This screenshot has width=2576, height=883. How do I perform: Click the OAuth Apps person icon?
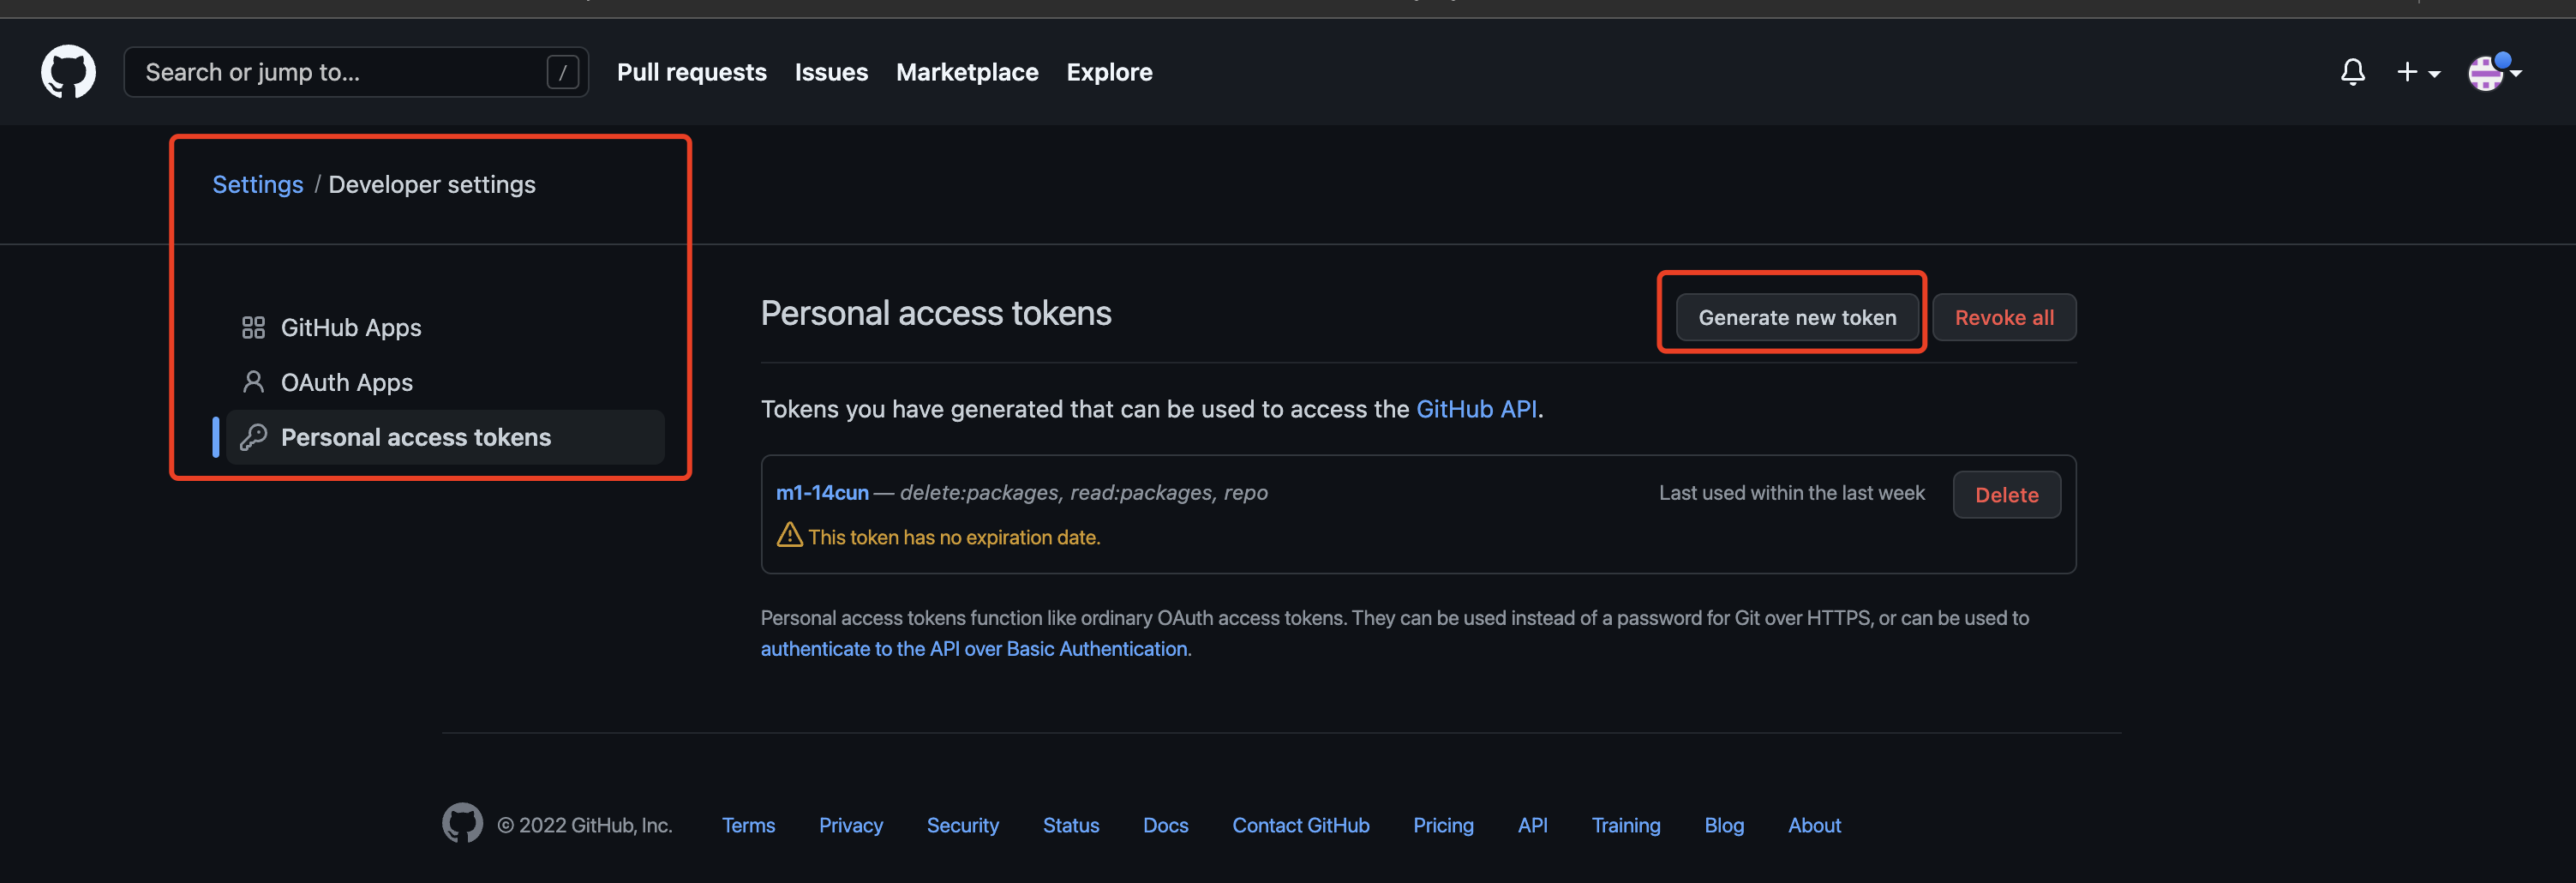pyautogui.click(x=253, y=382)
